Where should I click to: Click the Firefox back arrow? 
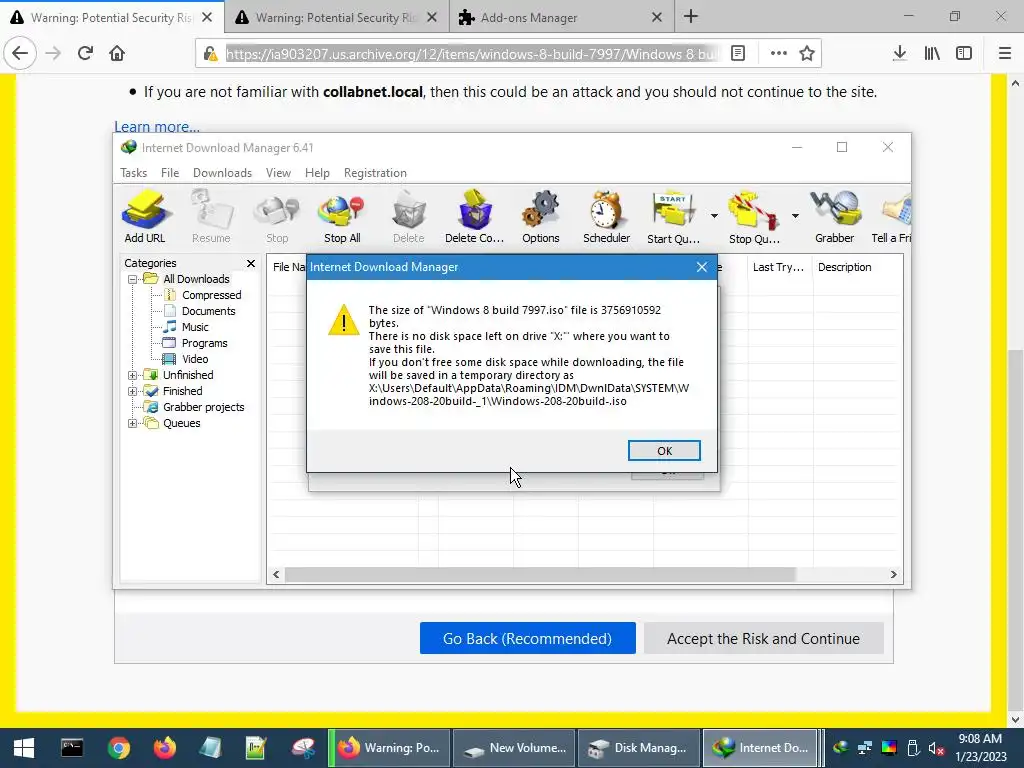point(20,53)
